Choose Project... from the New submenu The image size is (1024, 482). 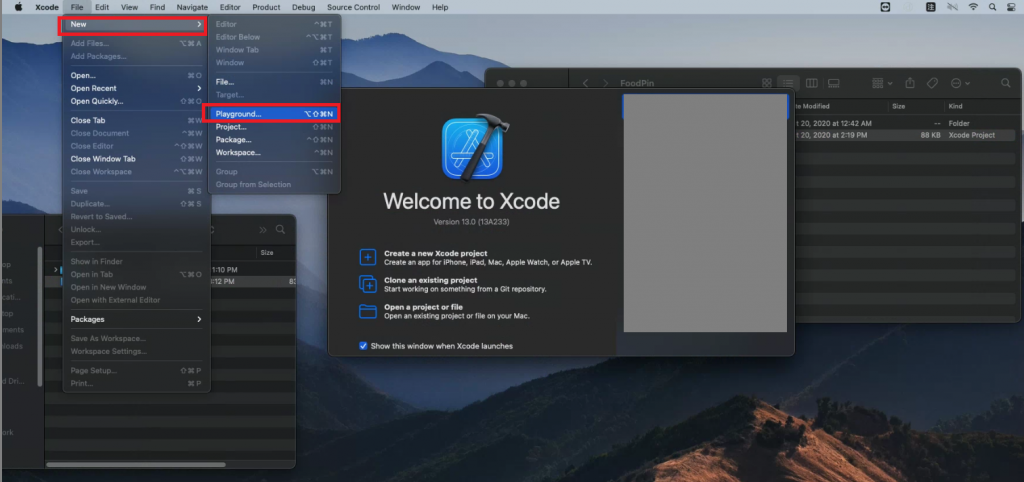pyautogui.click(x=274, y=127)
